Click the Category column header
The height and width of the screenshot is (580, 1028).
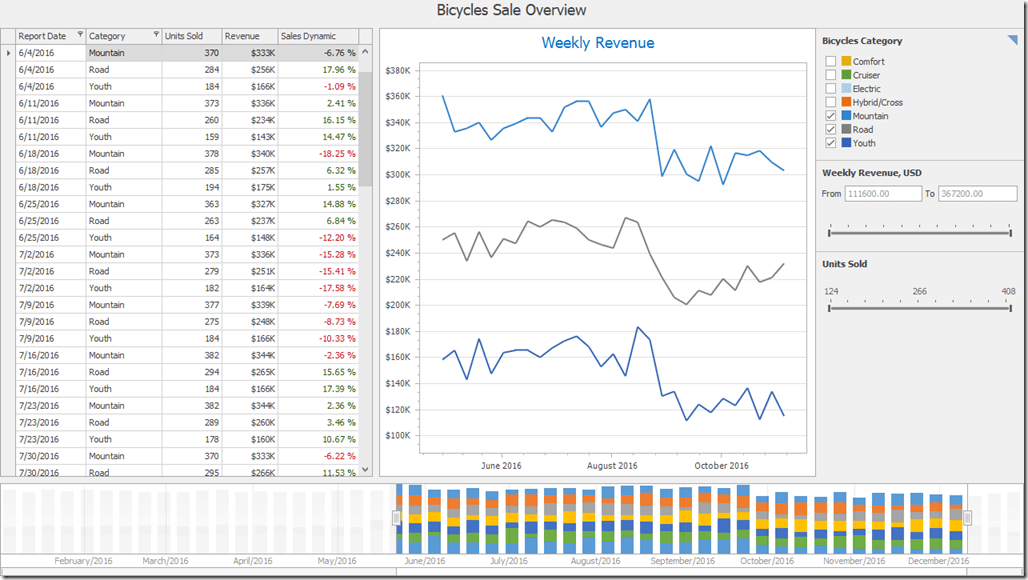[x=124, y=36]
